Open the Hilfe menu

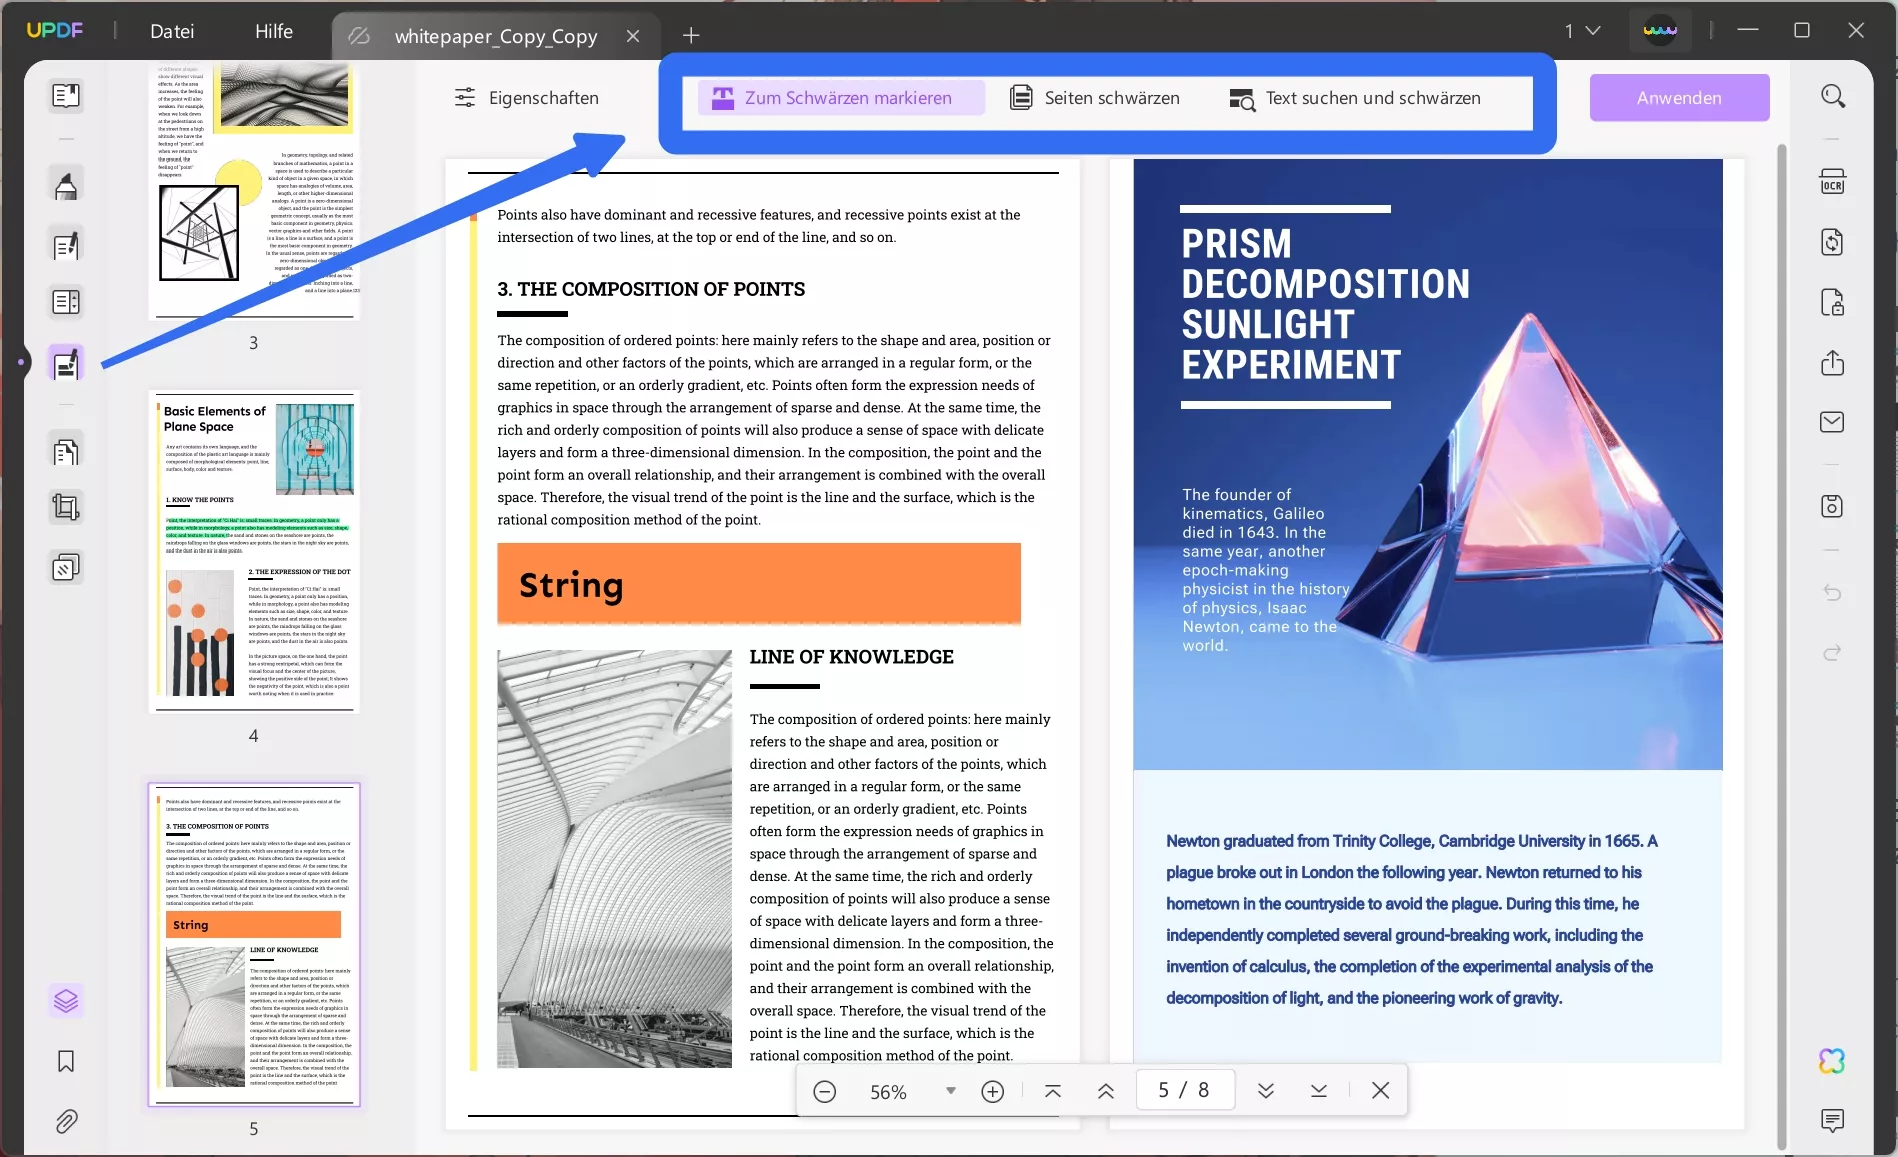tap(274, 31)
